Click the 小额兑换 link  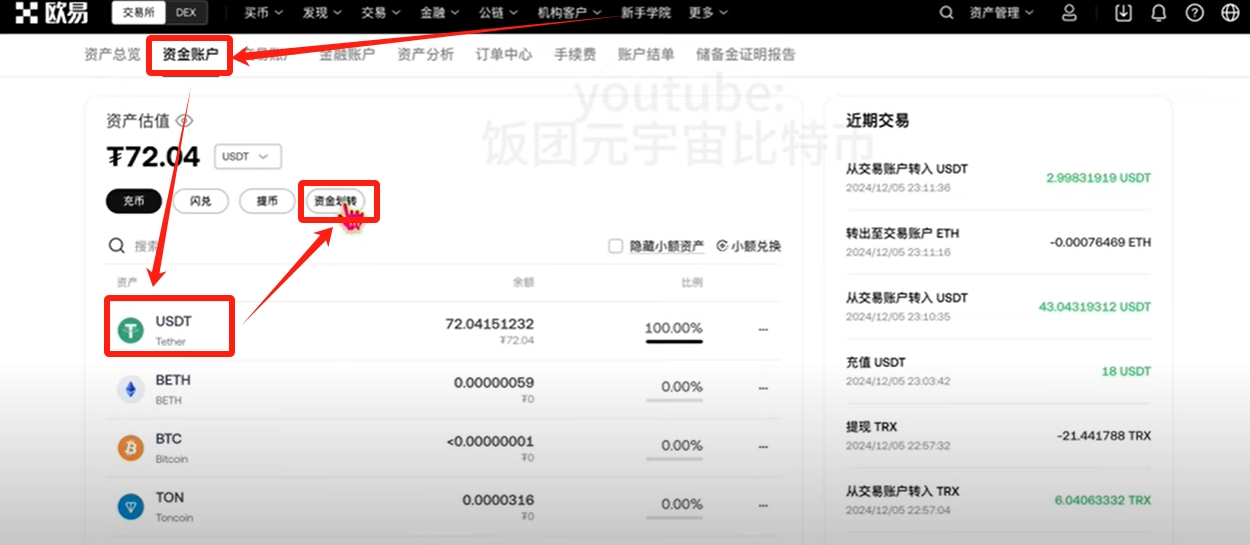[x=756, y=246]
